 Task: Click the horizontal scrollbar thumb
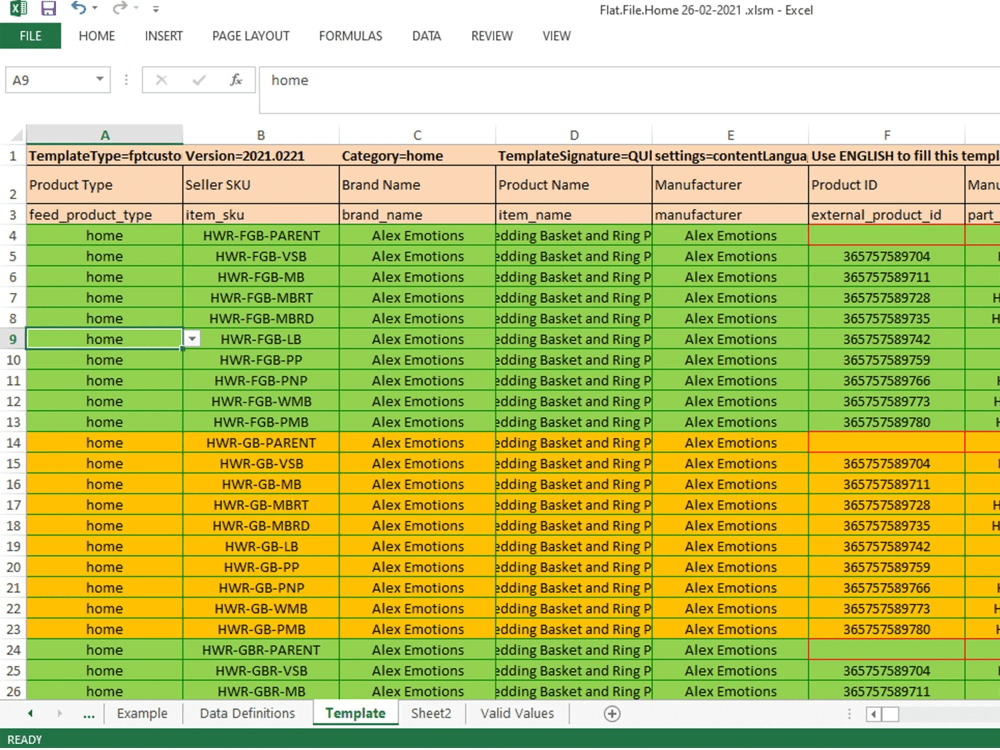pos(890,714)
